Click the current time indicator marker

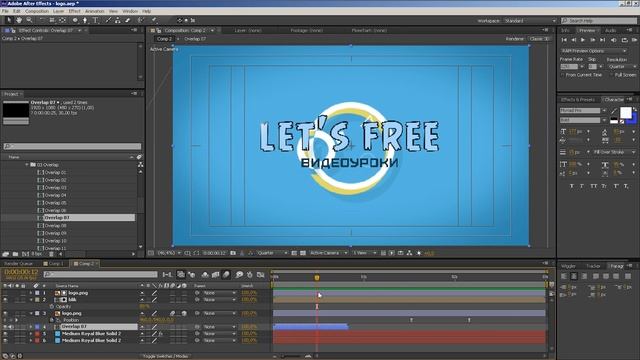coord(317,278)
